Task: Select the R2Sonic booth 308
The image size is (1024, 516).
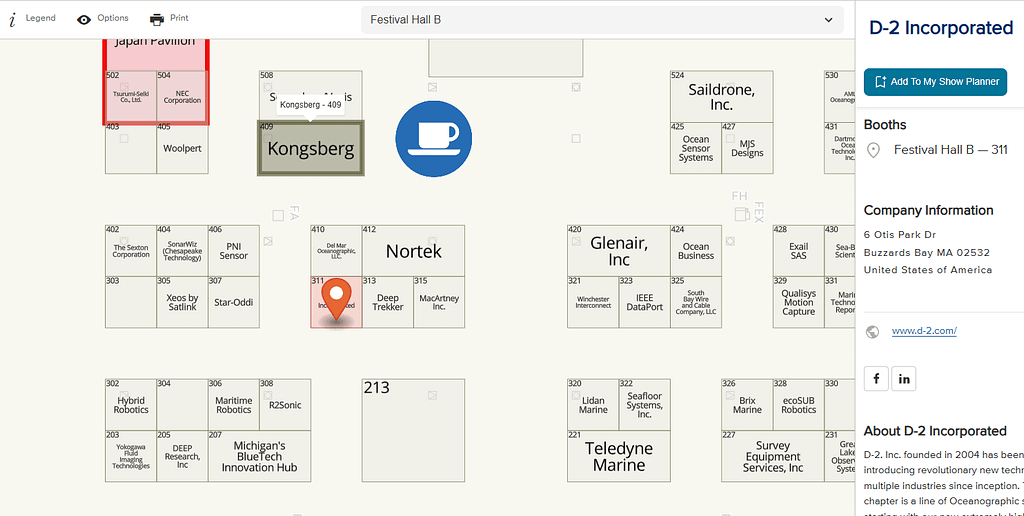Action: [285, 405]
